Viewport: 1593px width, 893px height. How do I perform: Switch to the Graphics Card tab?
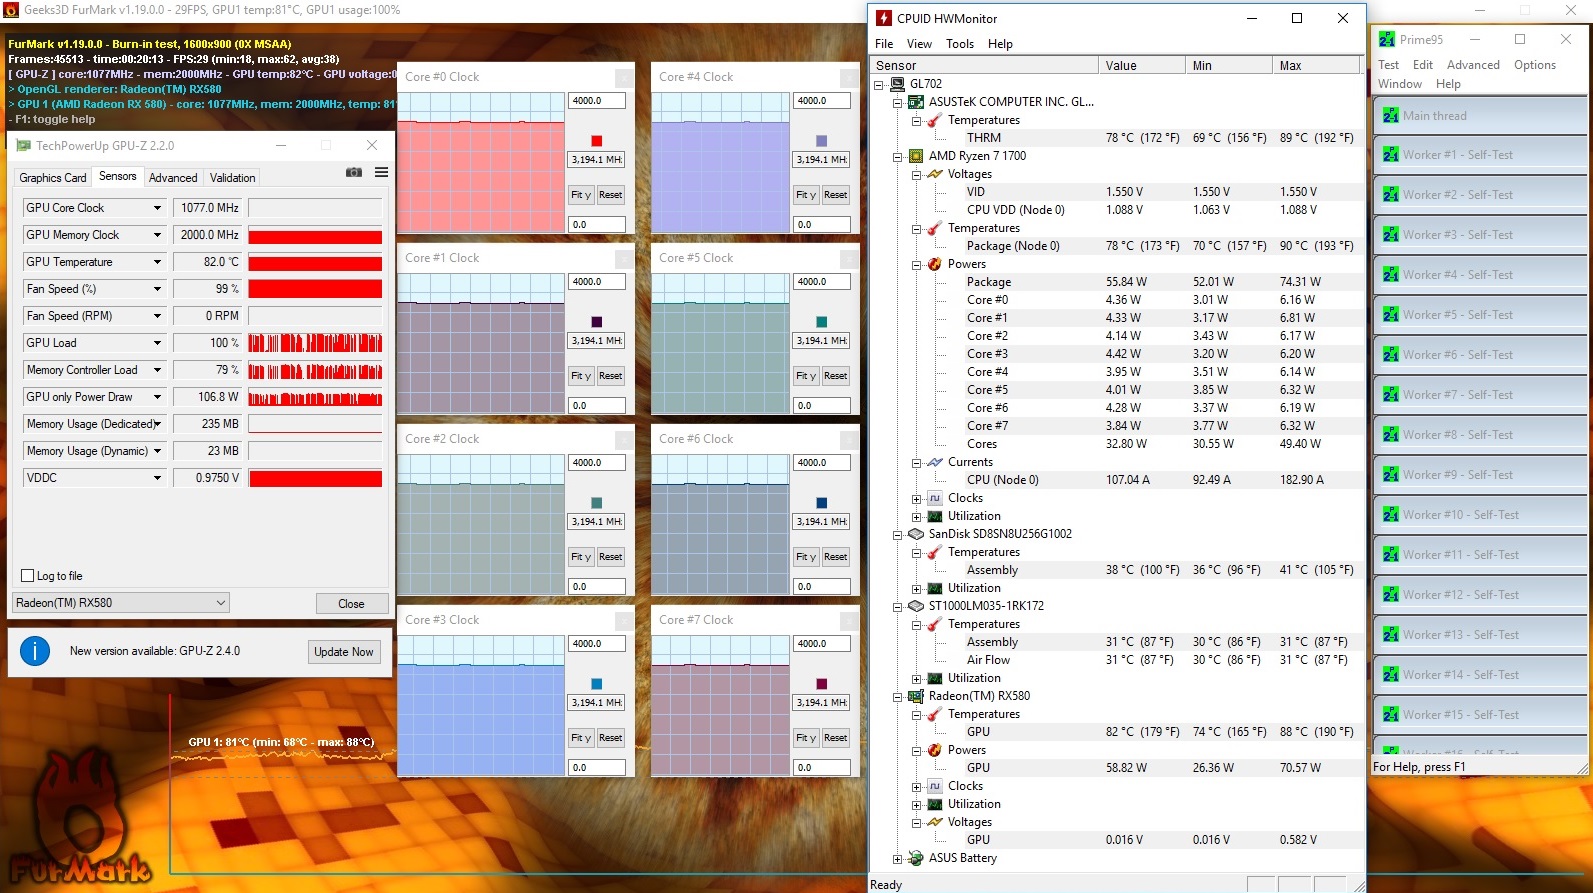coord(53,178)
